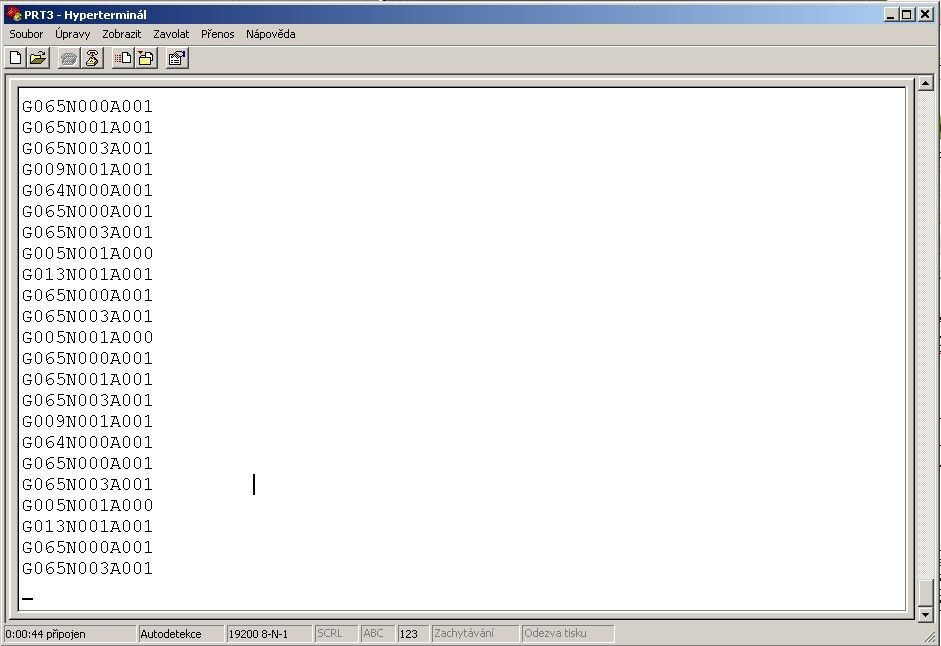Viewport: 941px width, 646px height.
Task: Open the Úpravy menu
Action: click(x=72, y=34)
